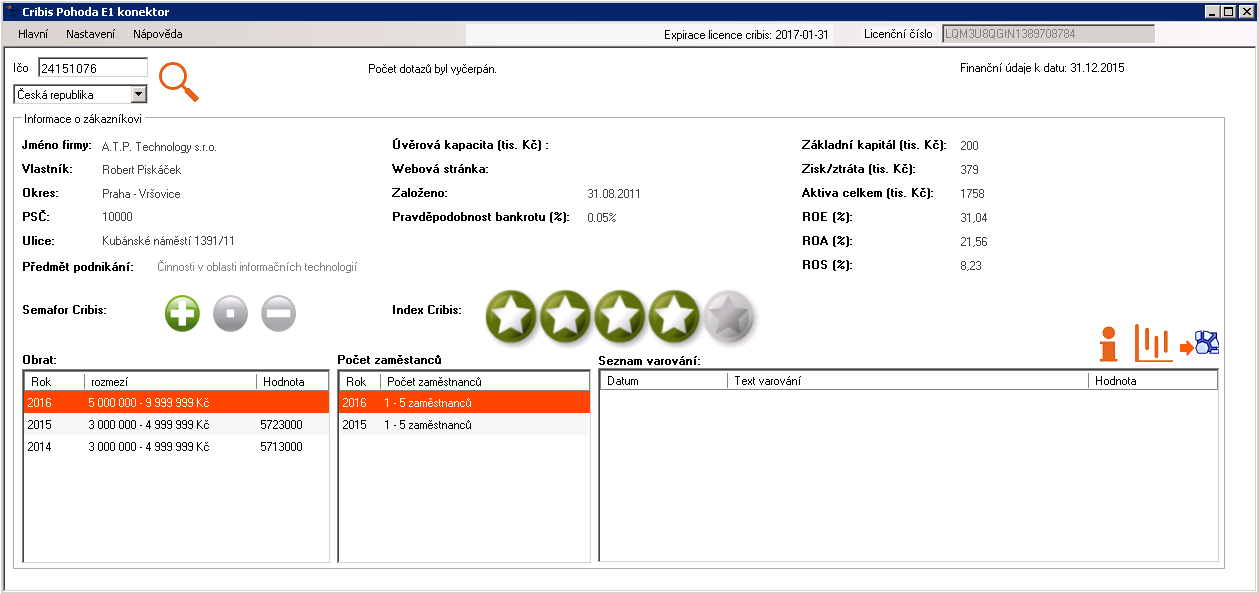Image resolution: width=1259 pixels, height=594 pixels.
Task: Click the gray minus Semafor circle
Action: 279,313
